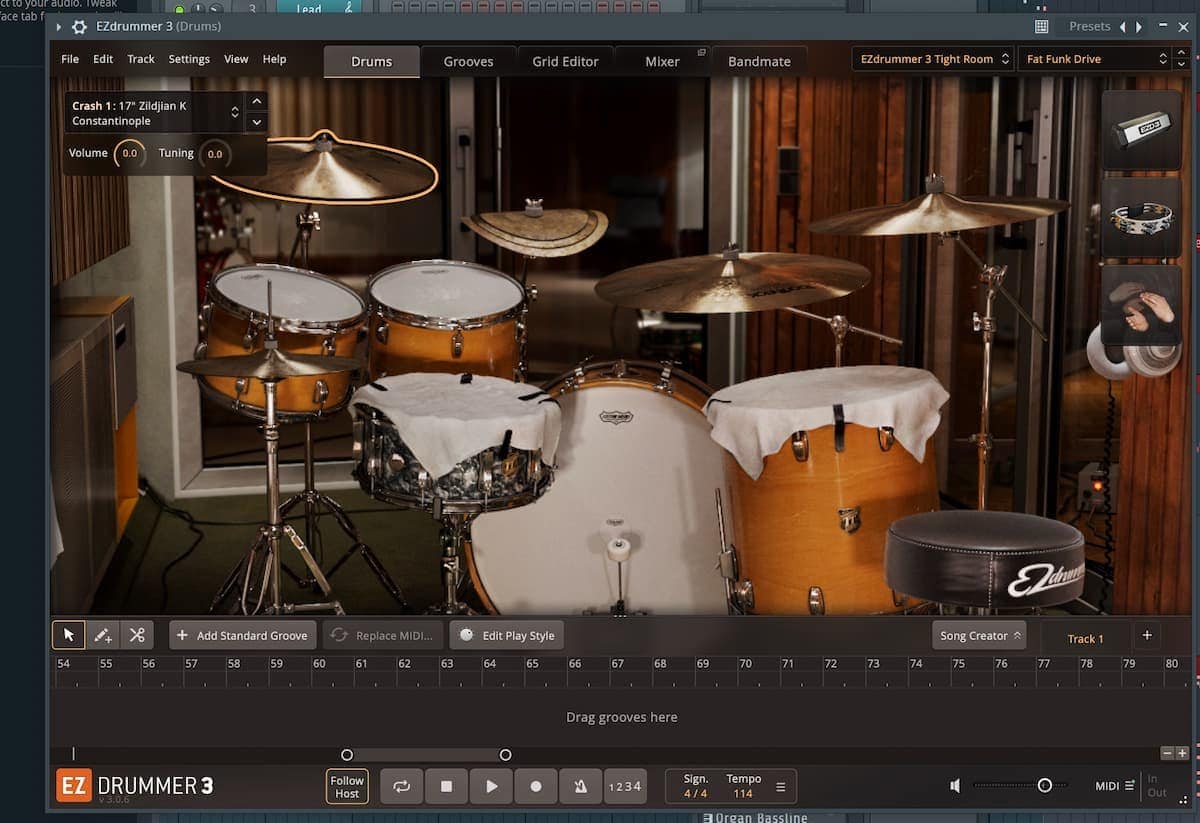Toggle Follow Host mode
Image resolution: width=1200 pixels, height=823 pixels.
pyautogui.click(x=347, y=786)
